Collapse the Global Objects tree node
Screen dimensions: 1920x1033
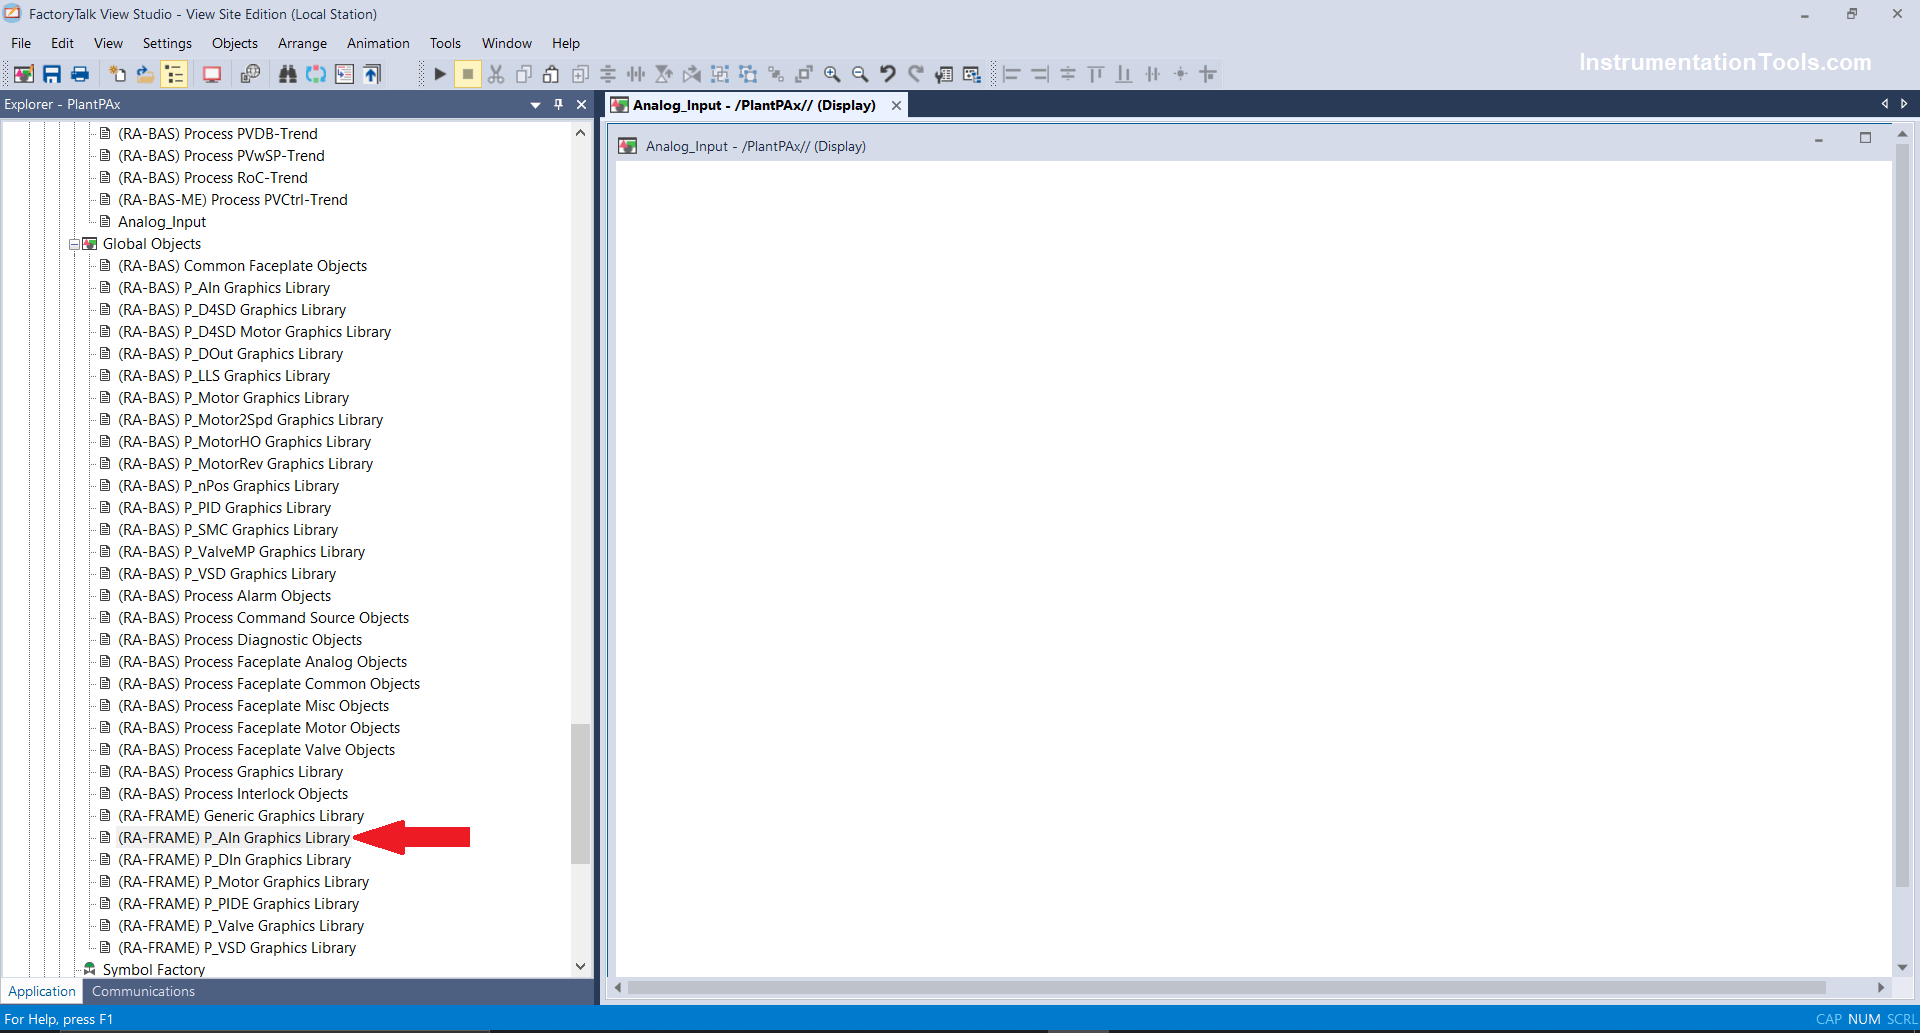point(74,244)
